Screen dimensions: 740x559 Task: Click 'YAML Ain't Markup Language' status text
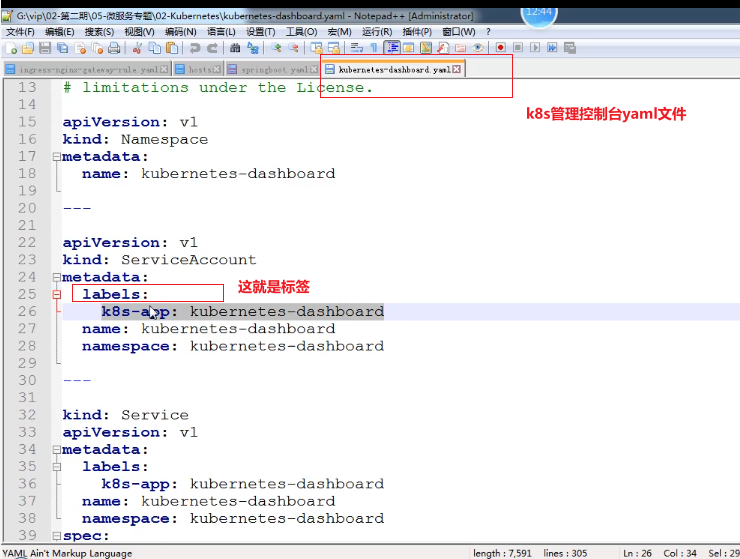(67, 553)
